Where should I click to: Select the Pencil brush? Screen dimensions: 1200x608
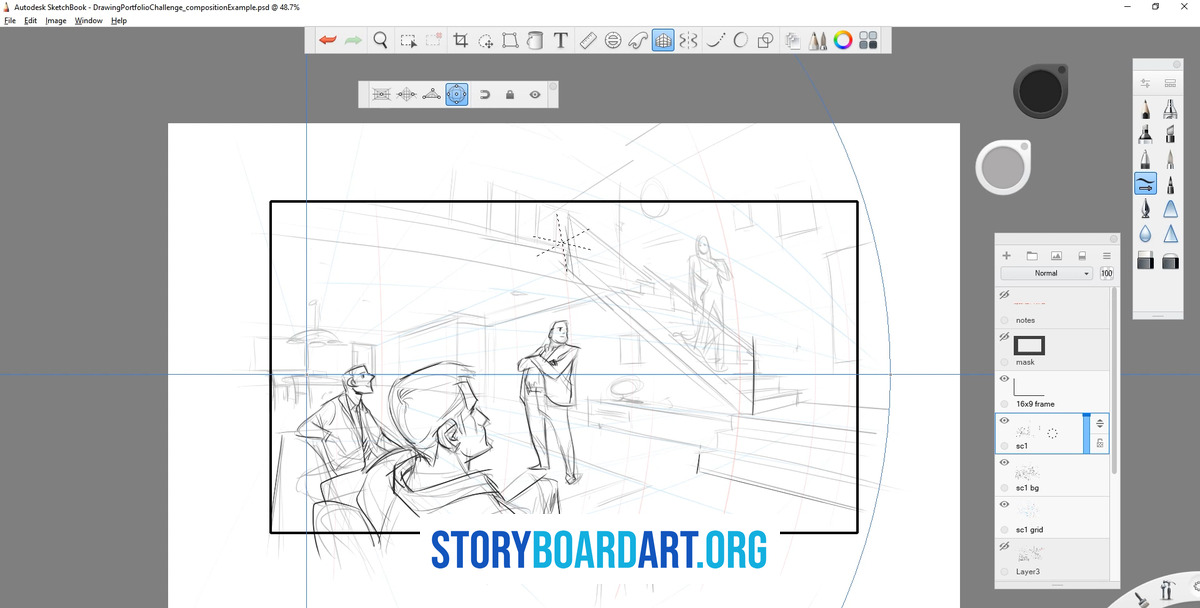pyautogui.click(x=1145, y=108)
